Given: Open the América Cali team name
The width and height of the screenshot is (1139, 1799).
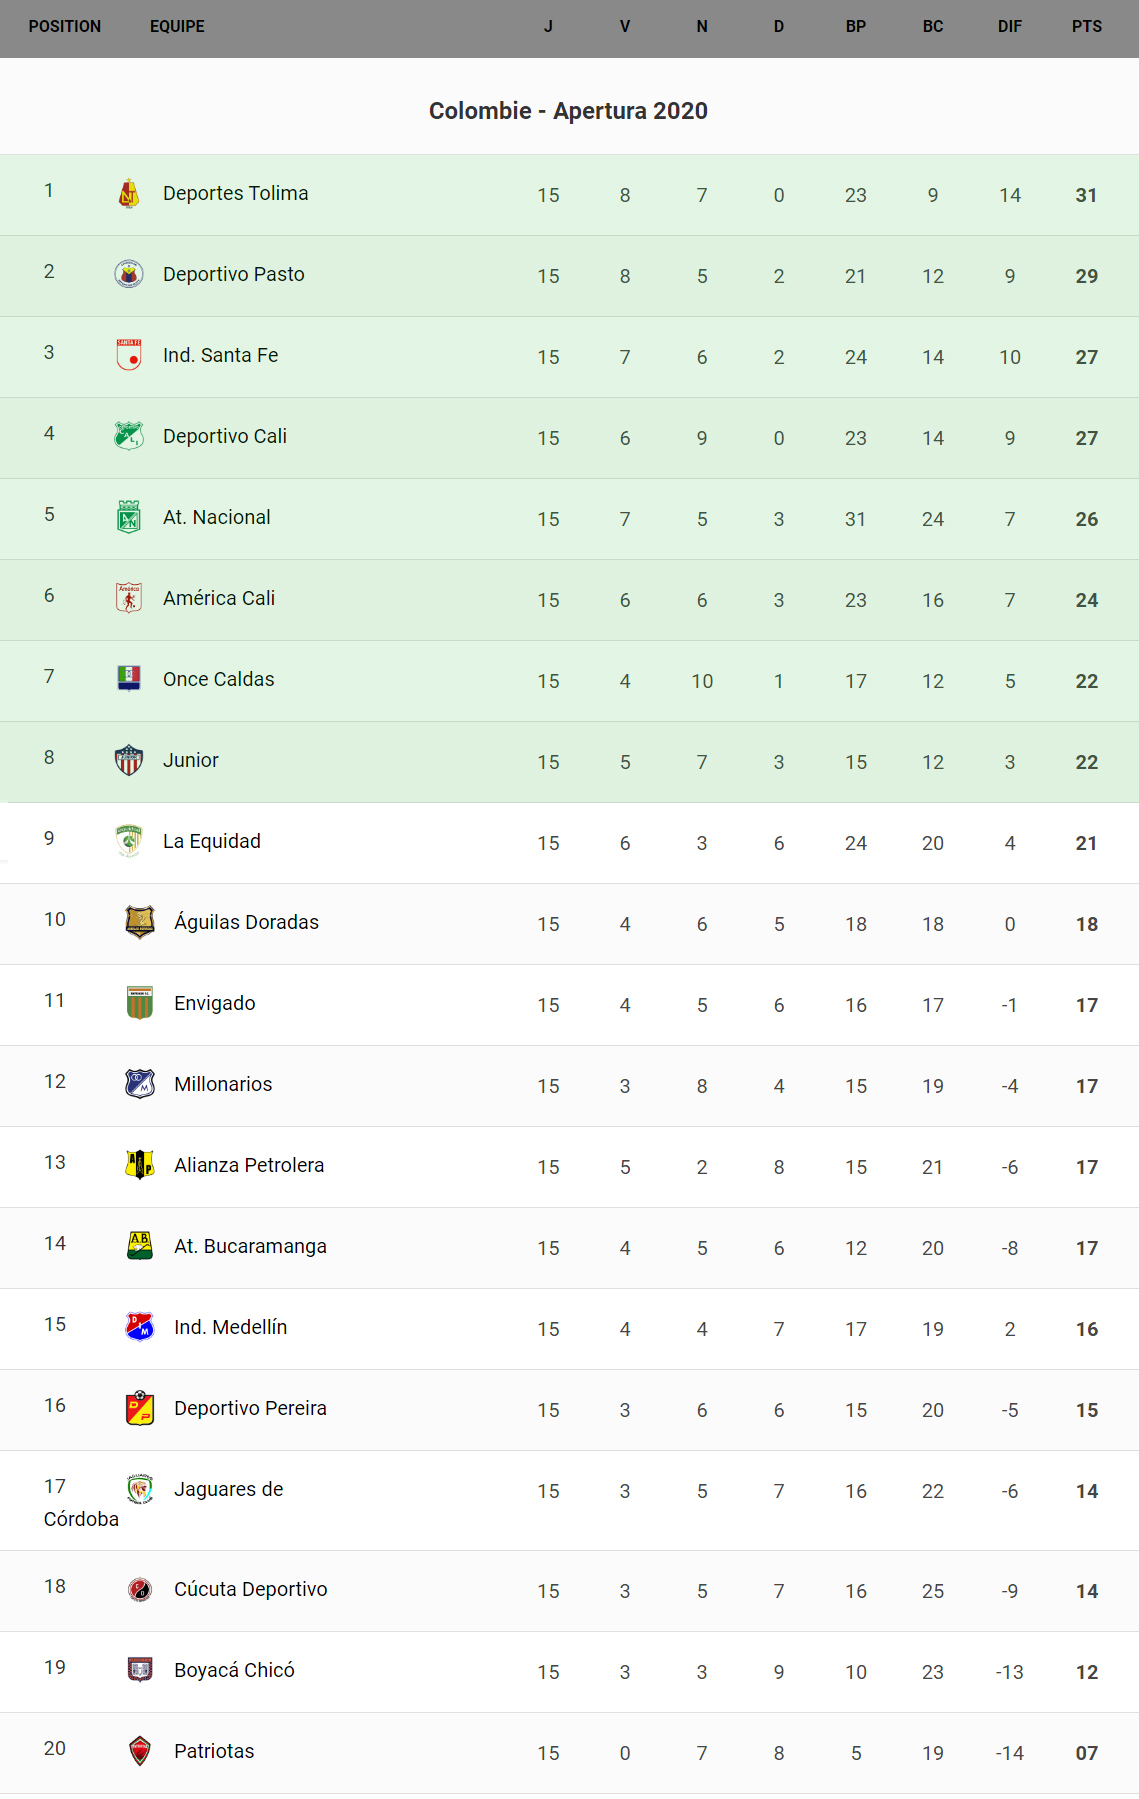Looking at the screenshot, I should point(219,598).
